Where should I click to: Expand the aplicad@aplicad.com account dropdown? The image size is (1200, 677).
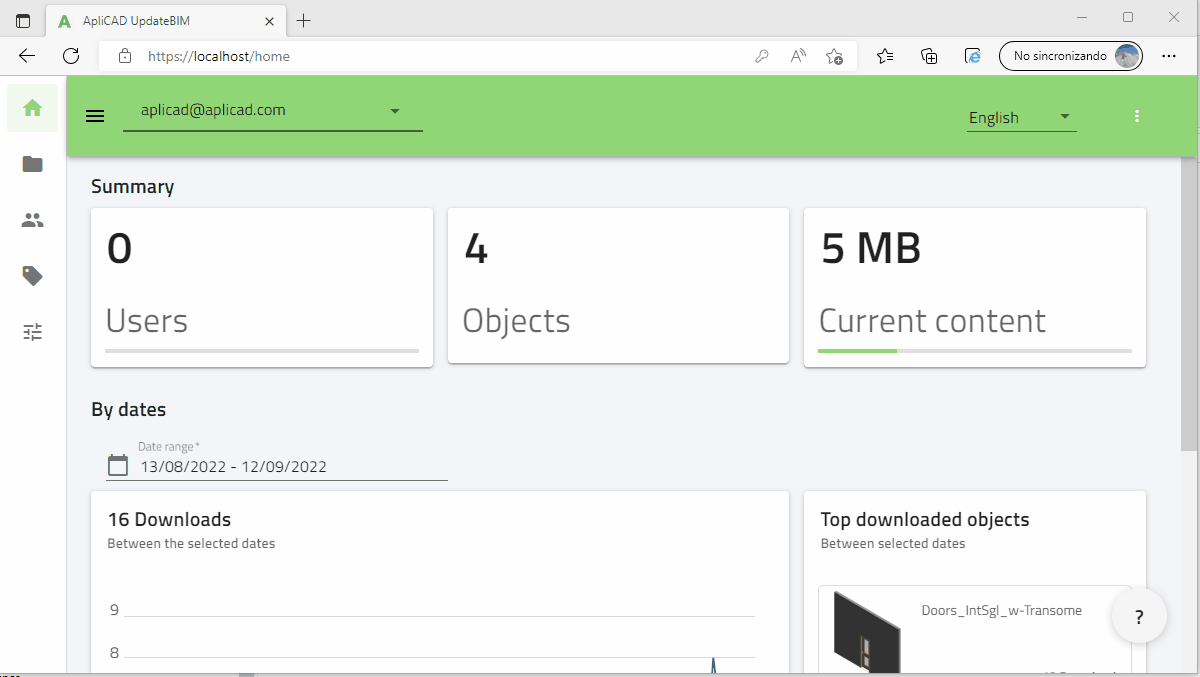click(x=394, y=111)
